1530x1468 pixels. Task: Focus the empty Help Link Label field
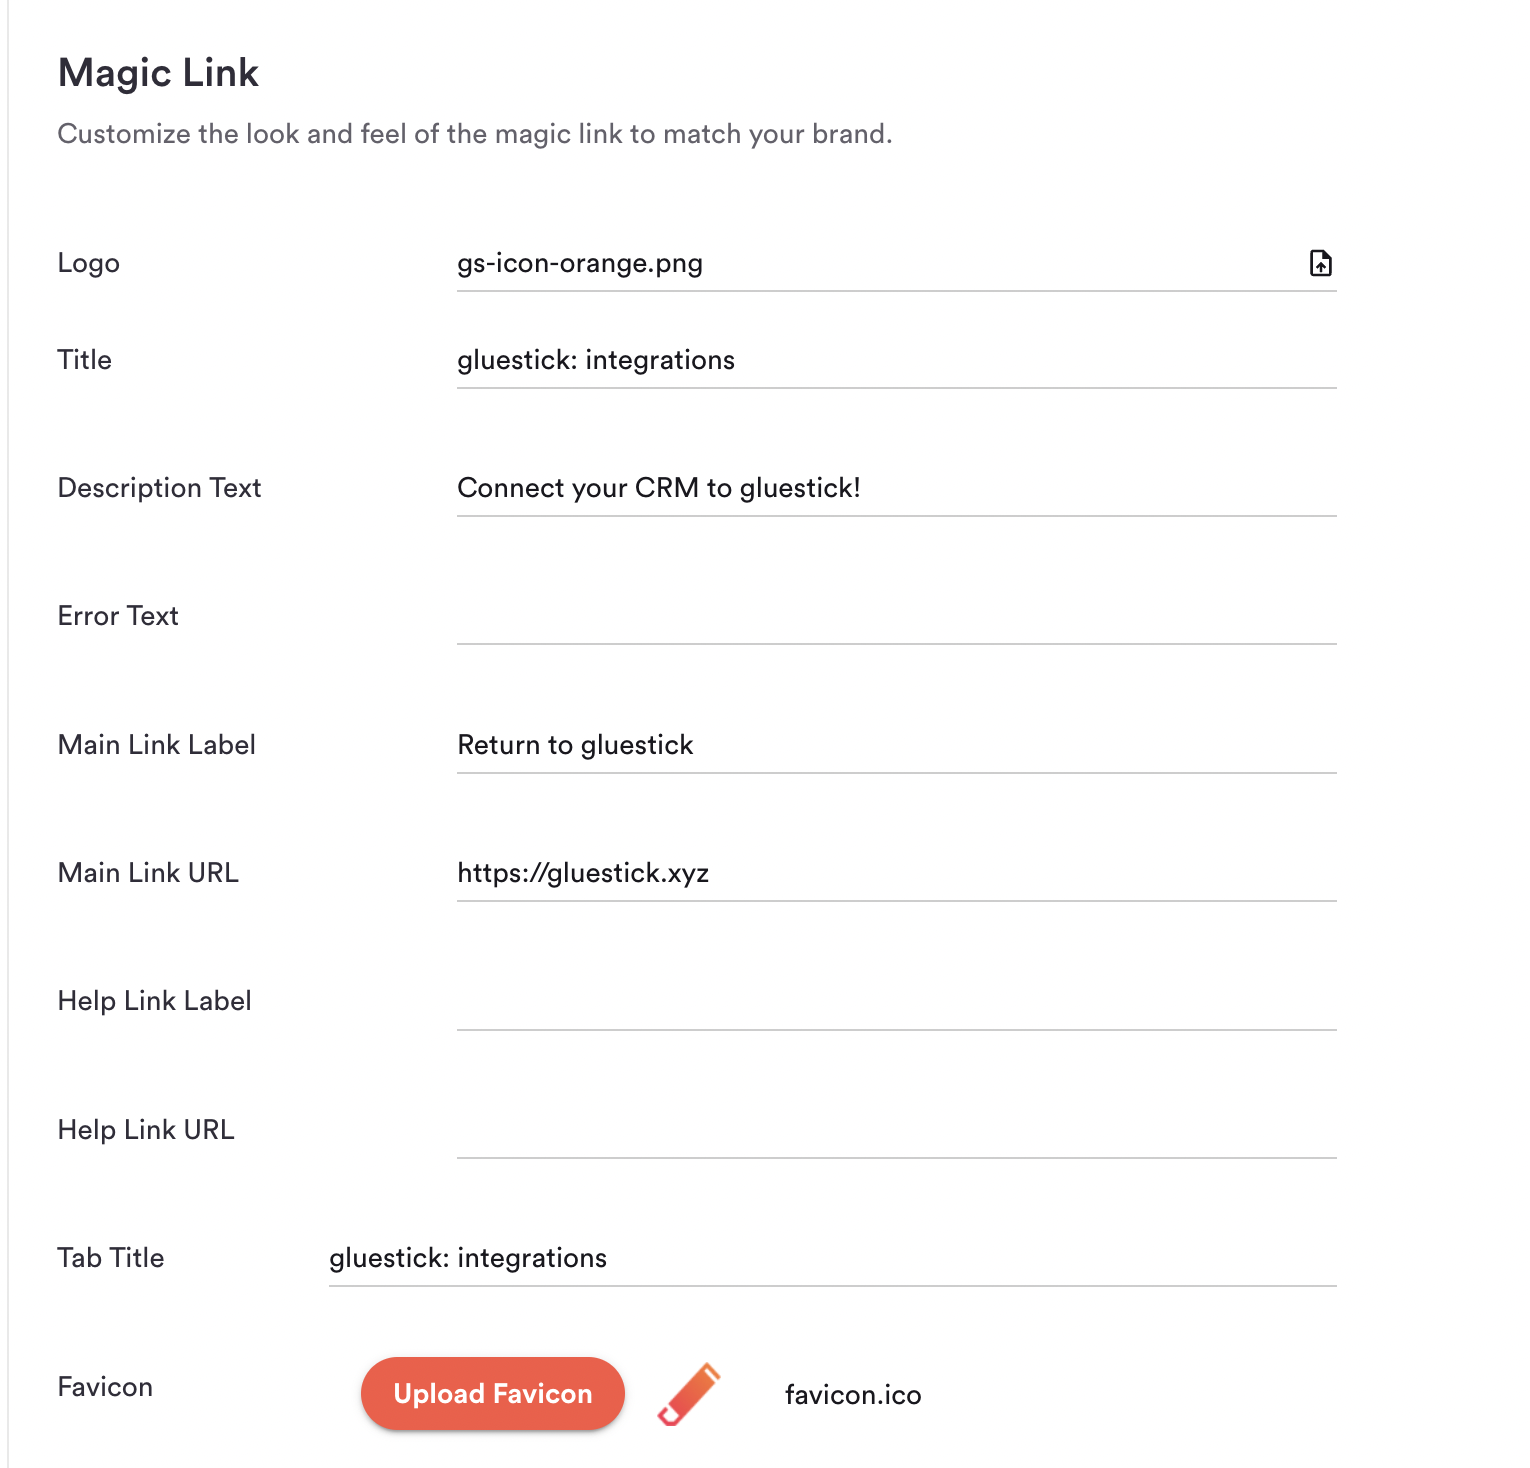click(896, 1002)
